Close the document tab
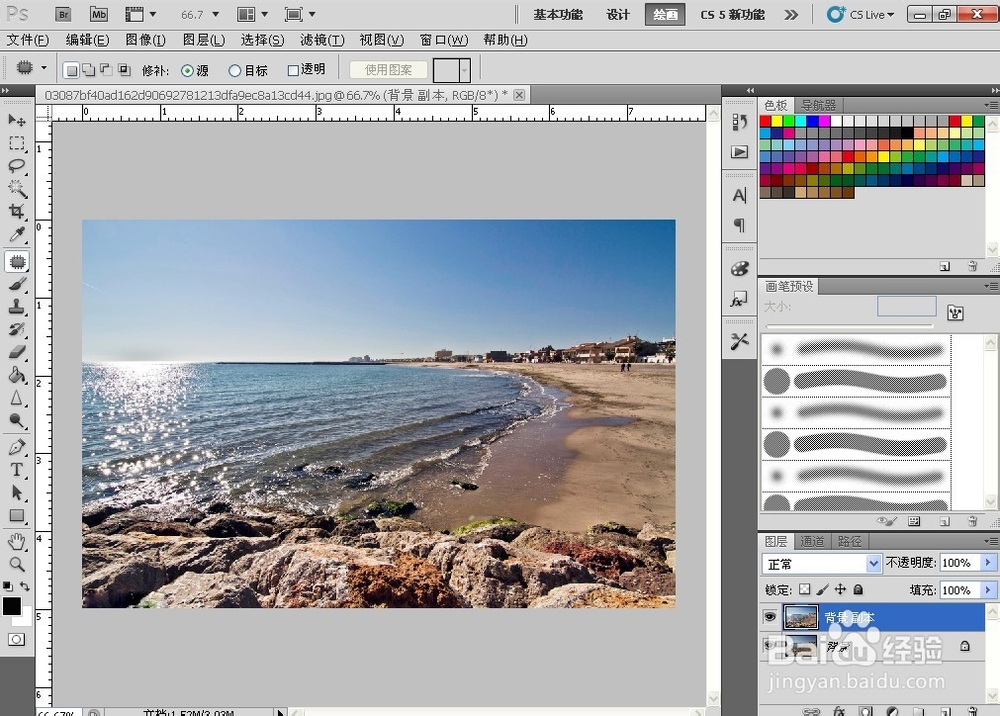 (x=520, y=95)
